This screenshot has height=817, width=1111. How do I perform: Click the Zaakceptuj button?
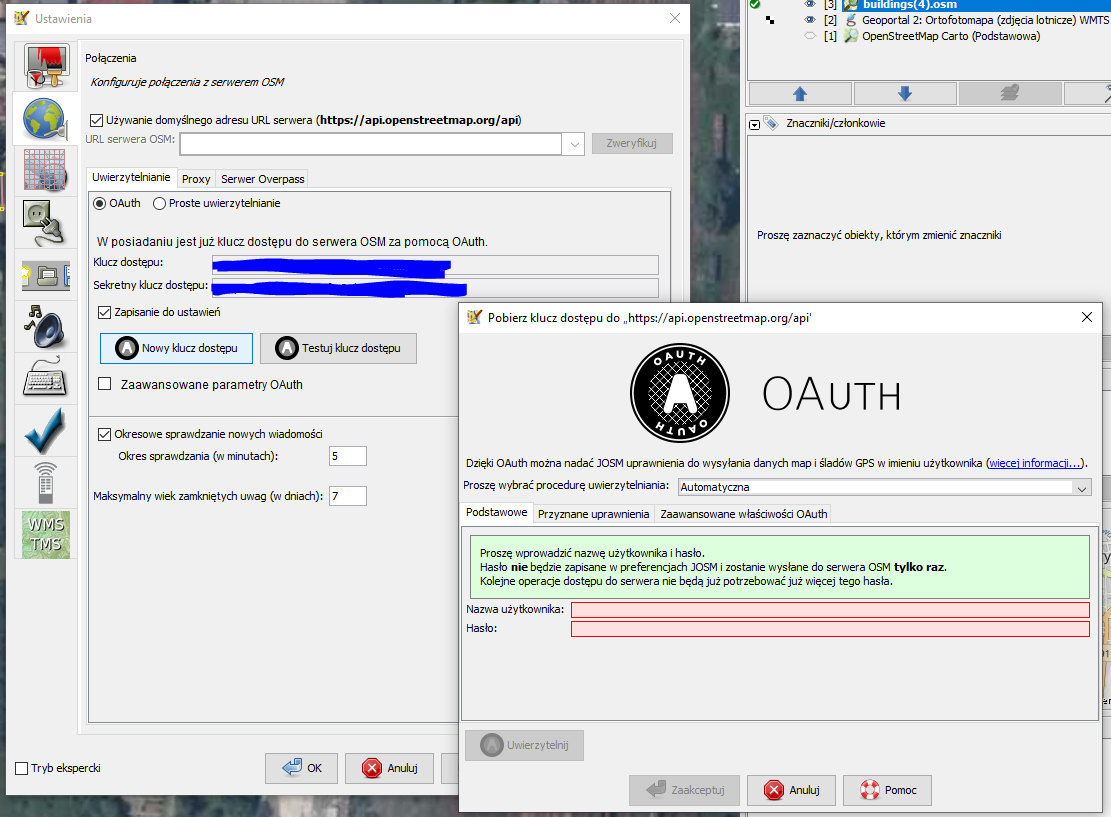pos(684,790)
